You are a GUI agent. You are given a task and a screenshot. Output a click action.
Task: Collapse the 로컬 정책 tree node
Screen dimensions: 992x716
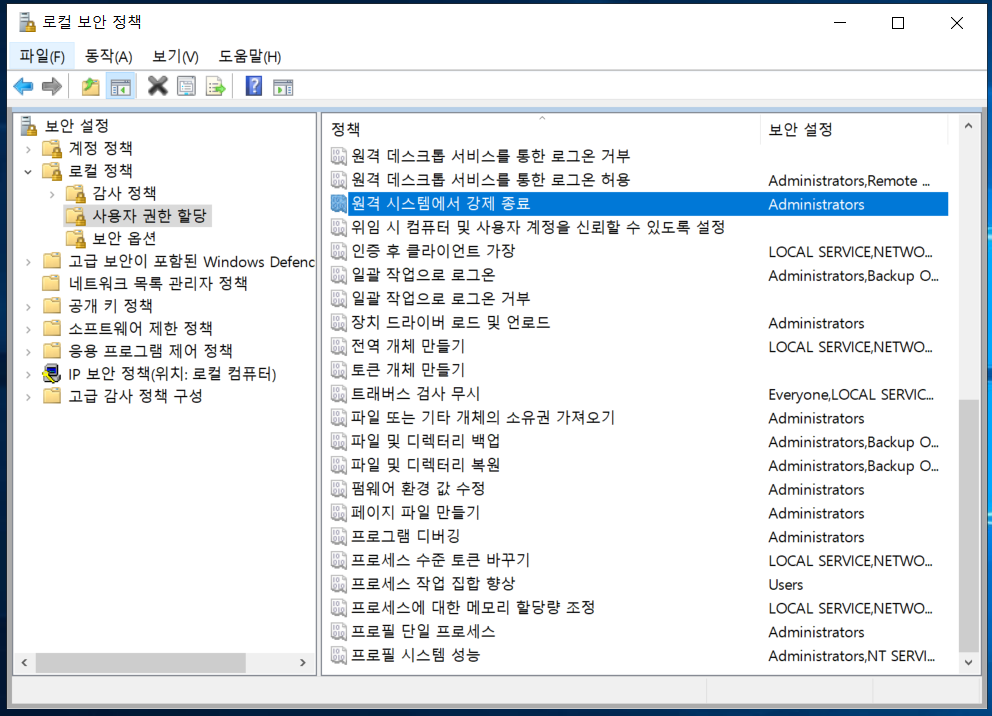tap(28, 171)
